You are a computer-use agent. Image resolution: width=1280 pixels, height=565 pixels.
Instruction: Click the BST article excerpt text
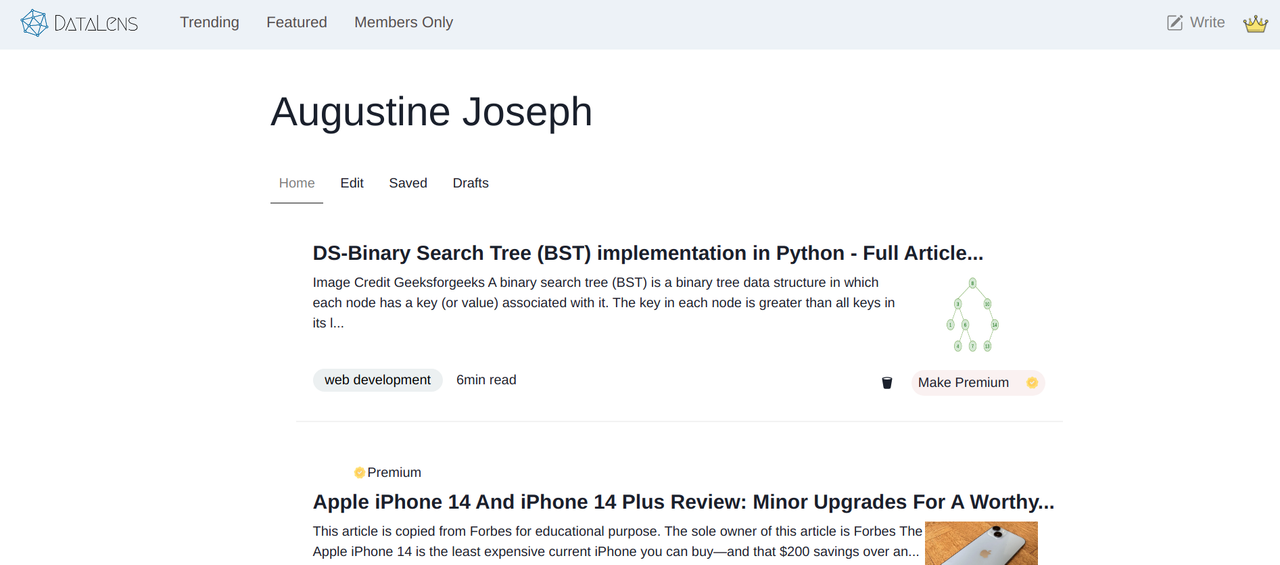point(604,303)
